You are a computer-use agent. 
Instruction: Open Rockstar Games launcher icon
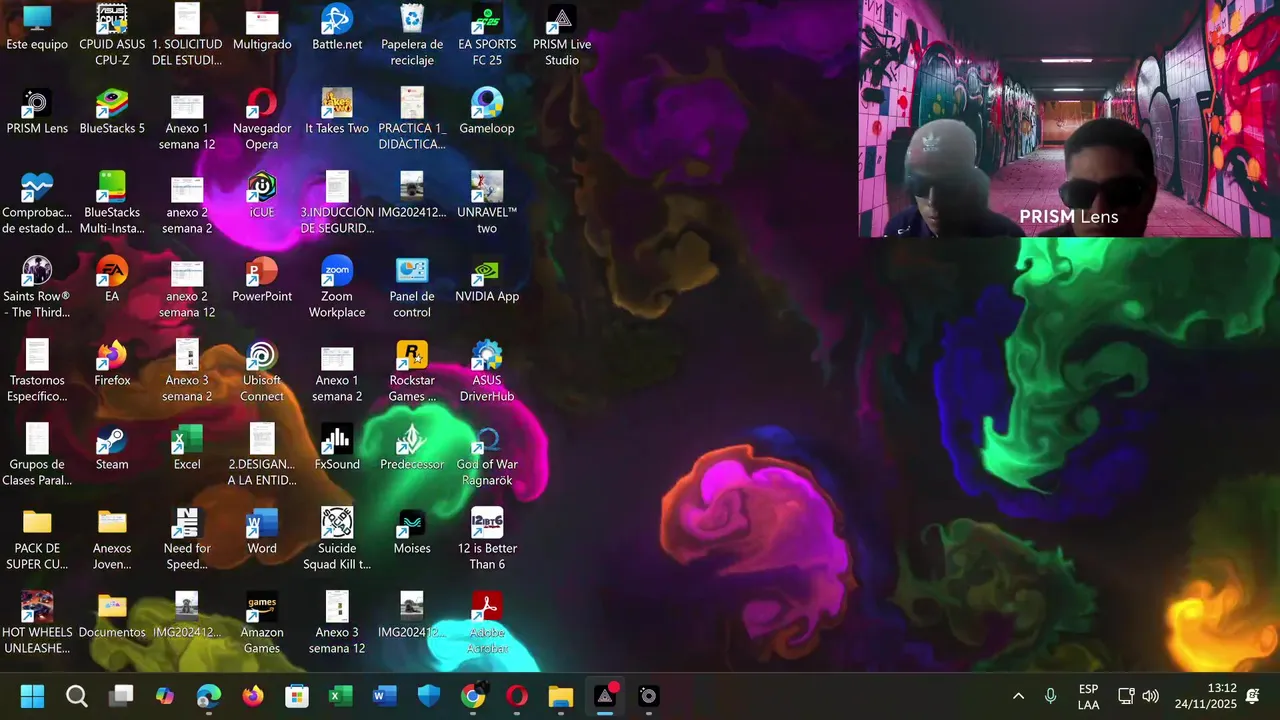click(x=412, y=371)
